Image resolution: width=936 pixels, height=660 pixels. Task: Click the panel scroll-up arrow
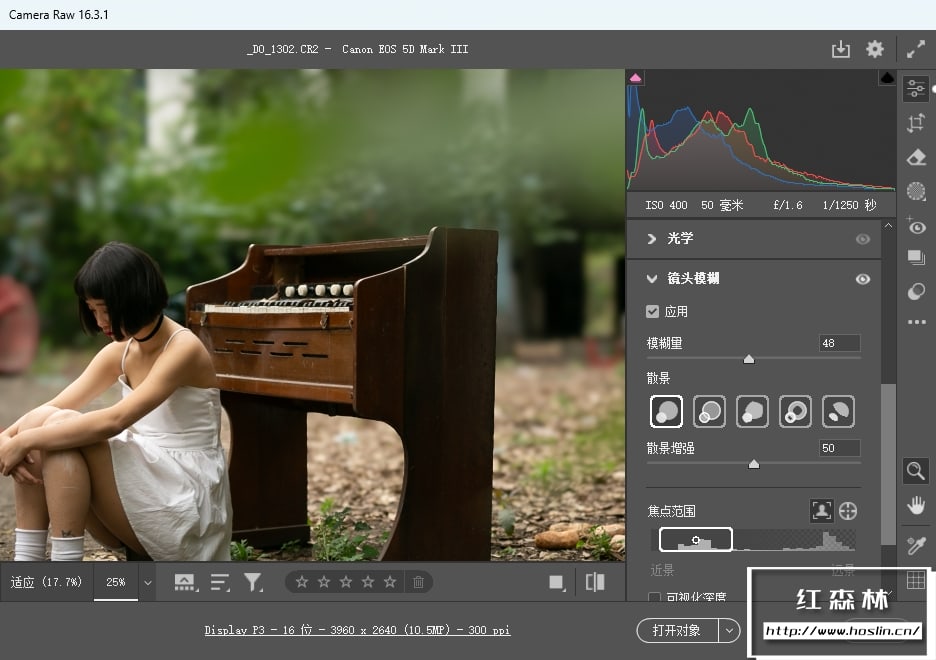[x=888, y=226]
